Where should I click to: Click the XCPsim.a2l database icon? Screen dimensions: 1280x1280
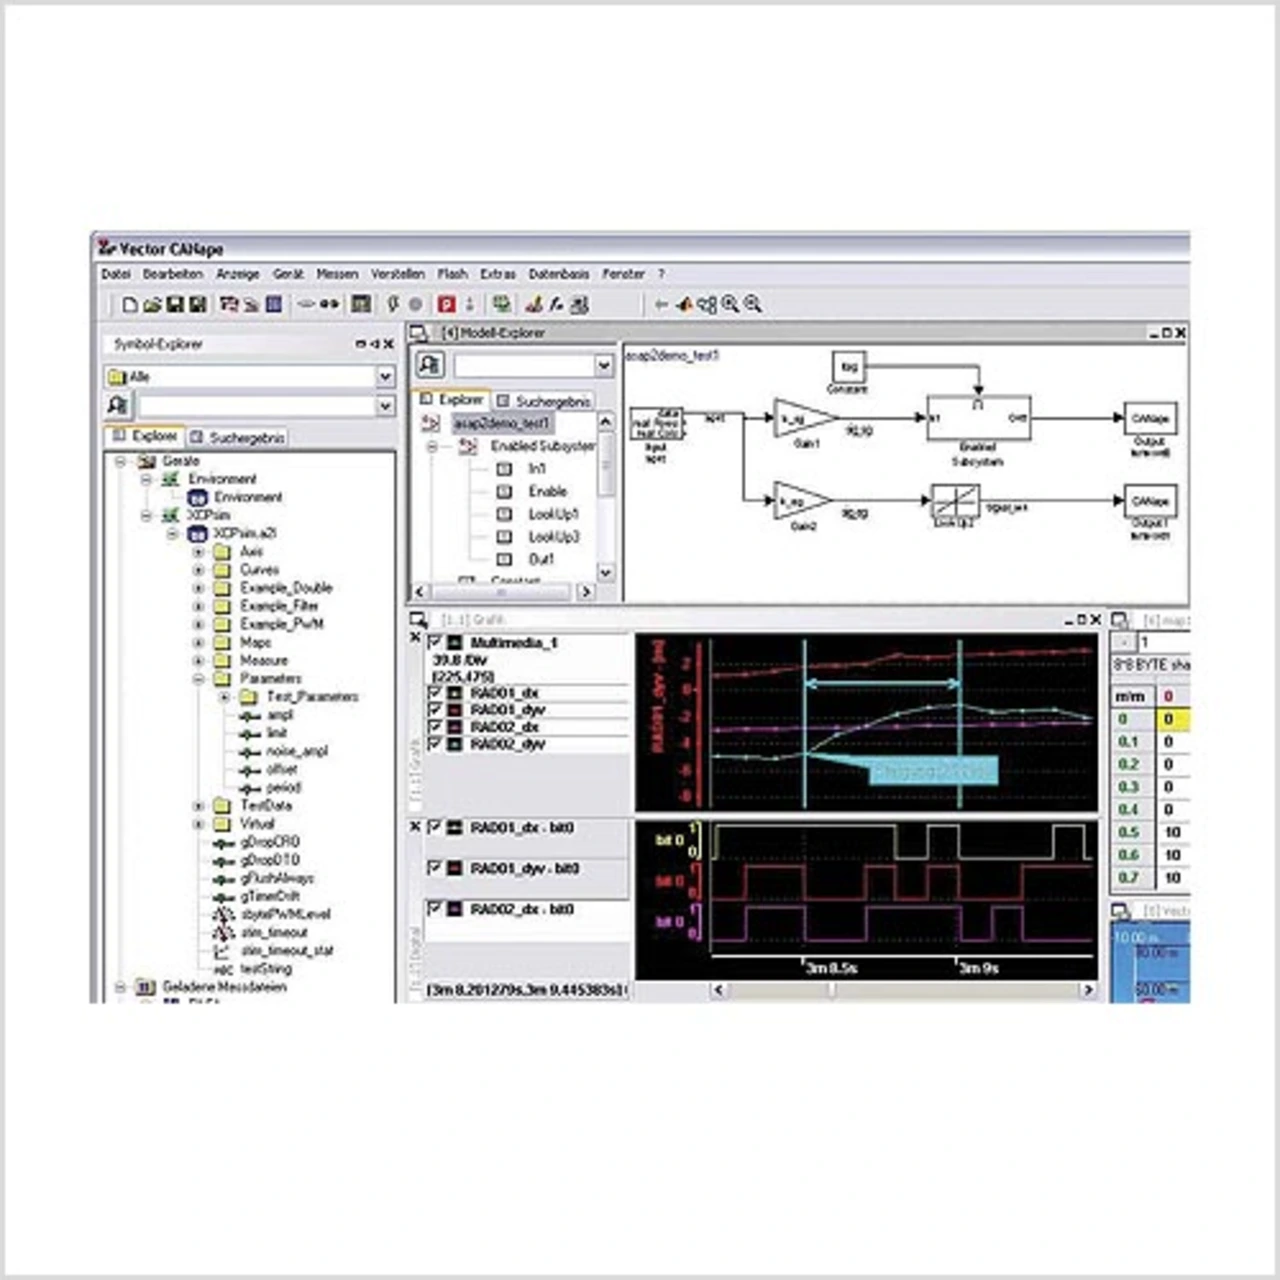tap(196, 533)
